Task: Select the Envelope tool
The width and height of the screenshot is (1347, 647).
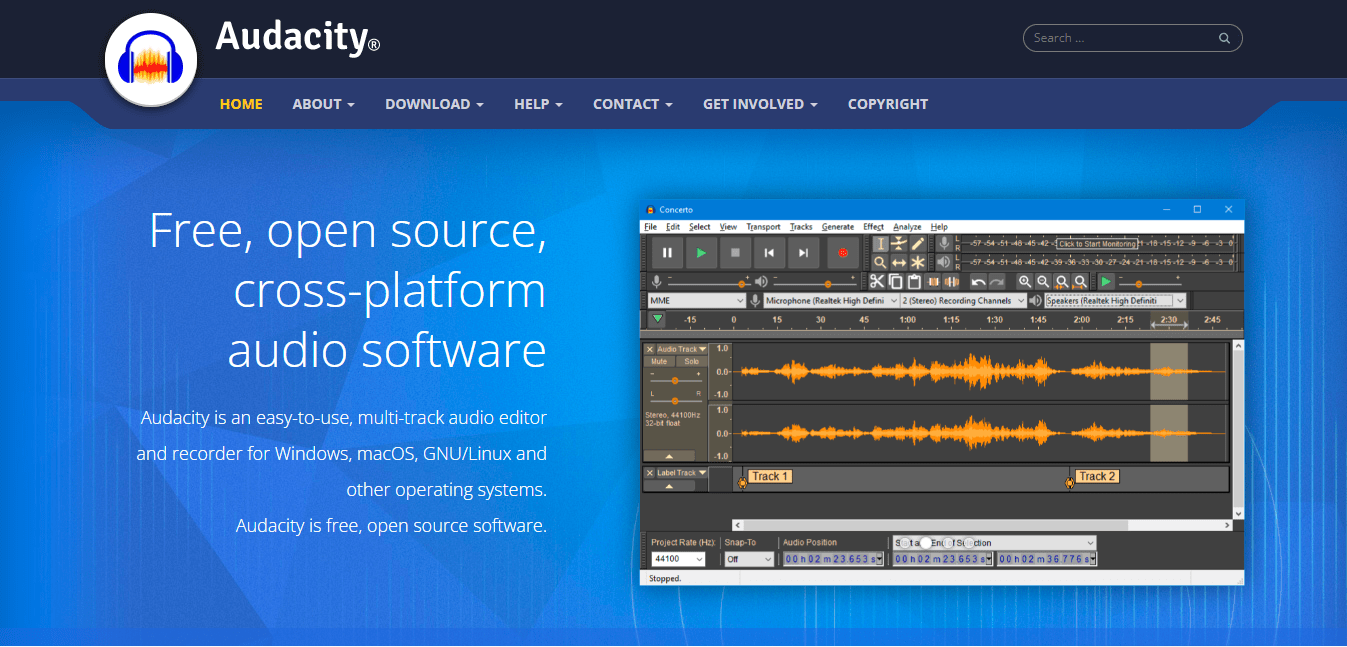Action: [x=899, y=243]
